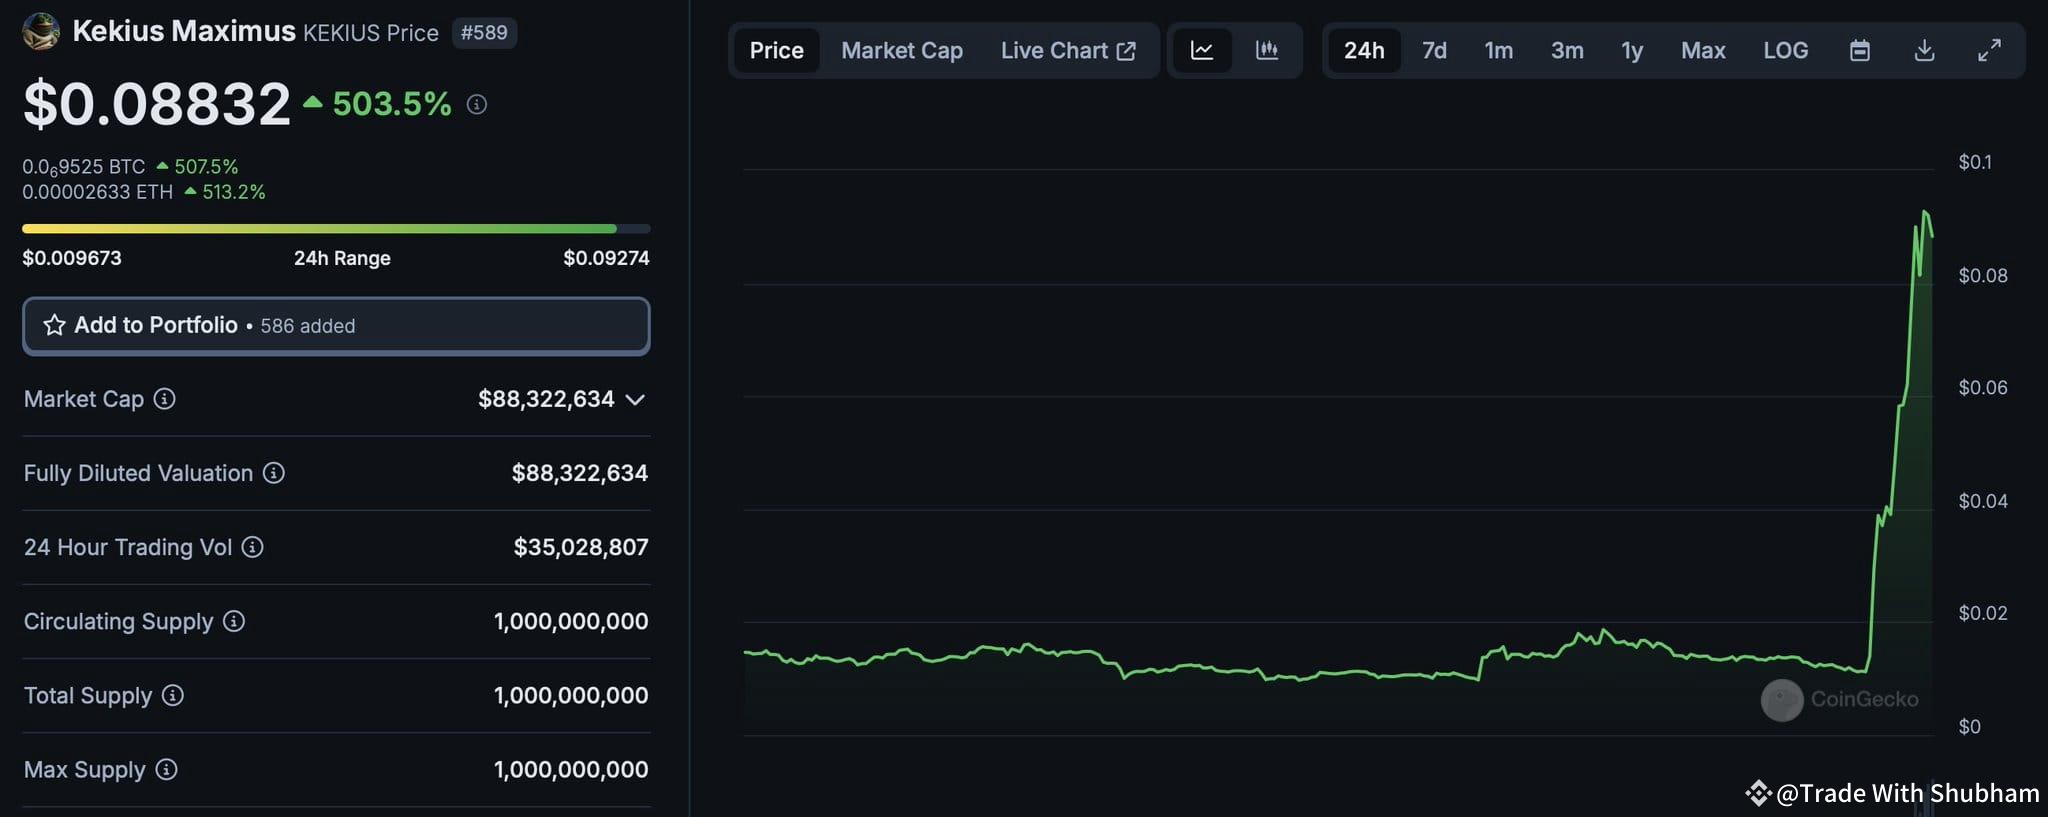2048x817 pixels.
Task: Click the Kekius Maximus title text
Action: click(184, 31)
